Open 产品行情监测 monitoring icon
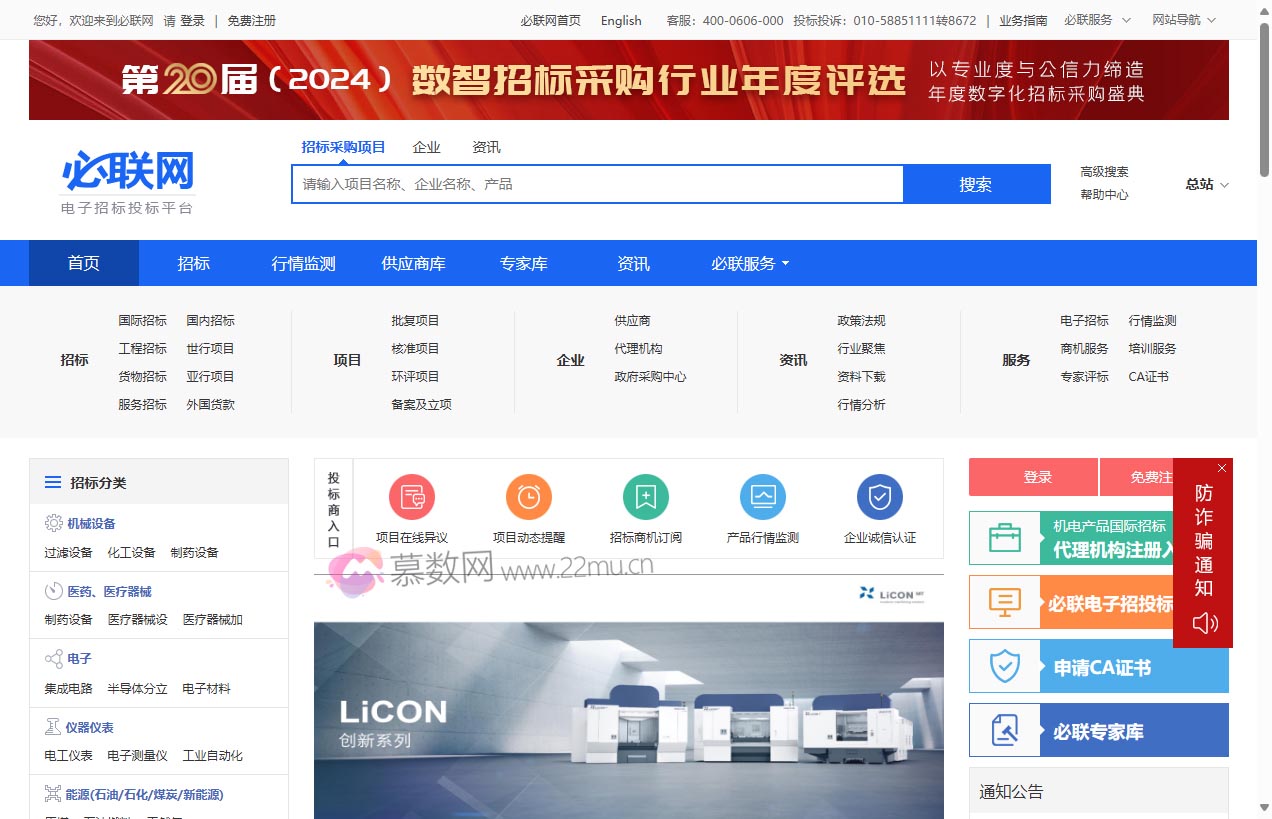The image size is (1272, 819). [x=762, y=497]
